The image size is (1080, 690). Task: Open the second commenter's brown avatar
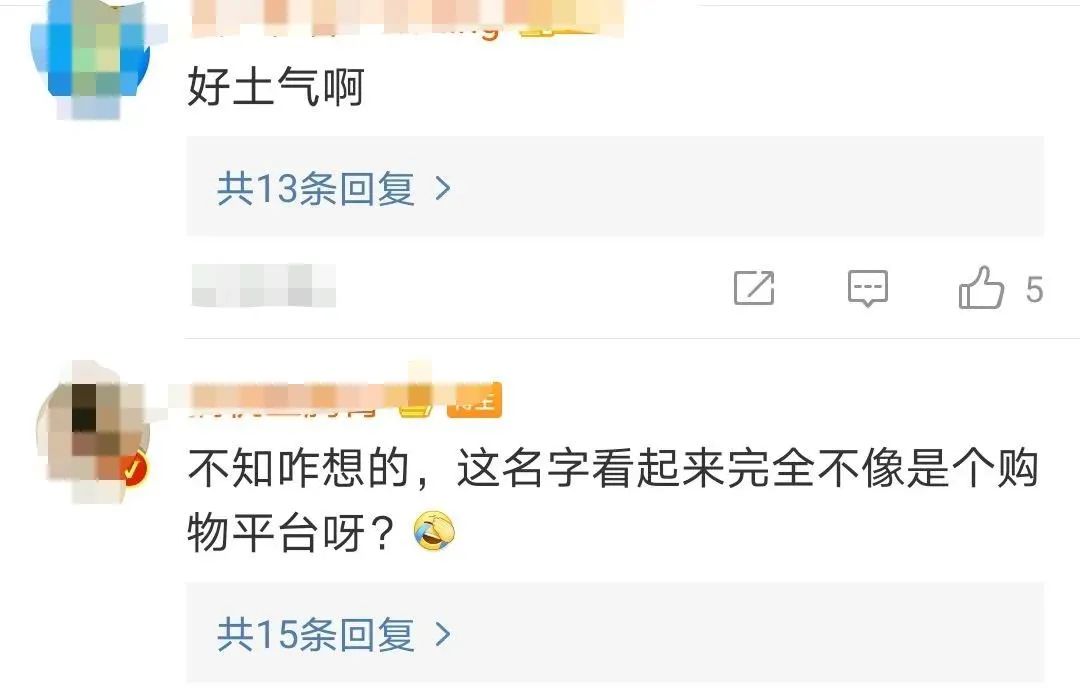(x=93, y=432)
